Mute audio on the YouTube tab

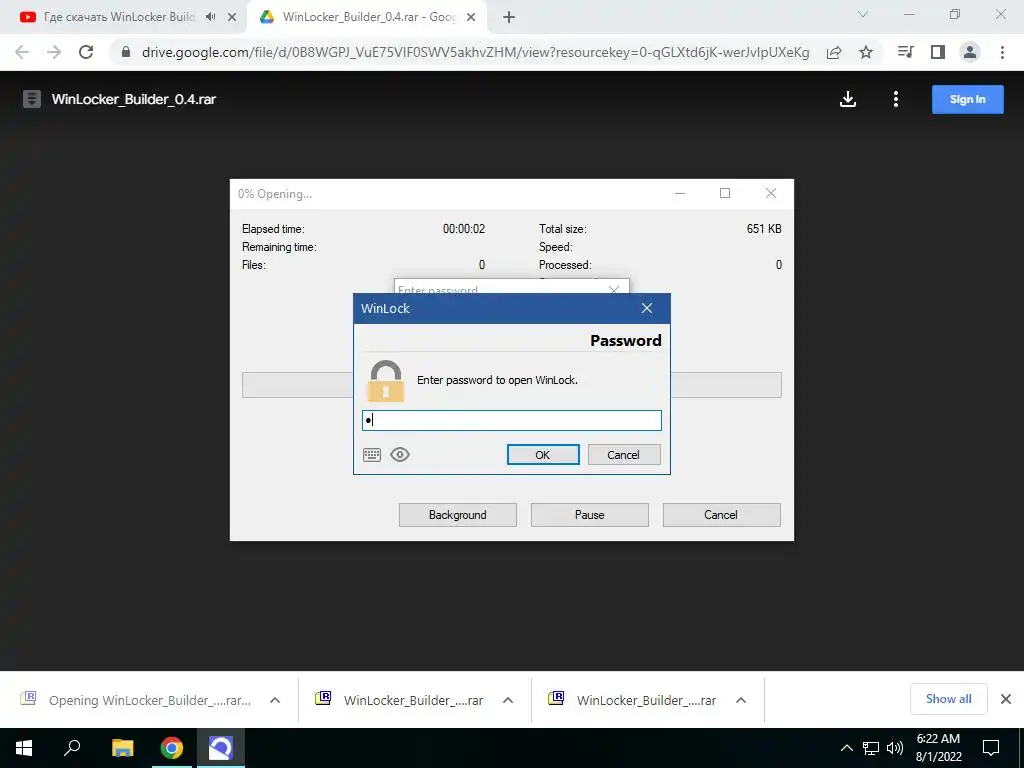[x=210, y=17]
